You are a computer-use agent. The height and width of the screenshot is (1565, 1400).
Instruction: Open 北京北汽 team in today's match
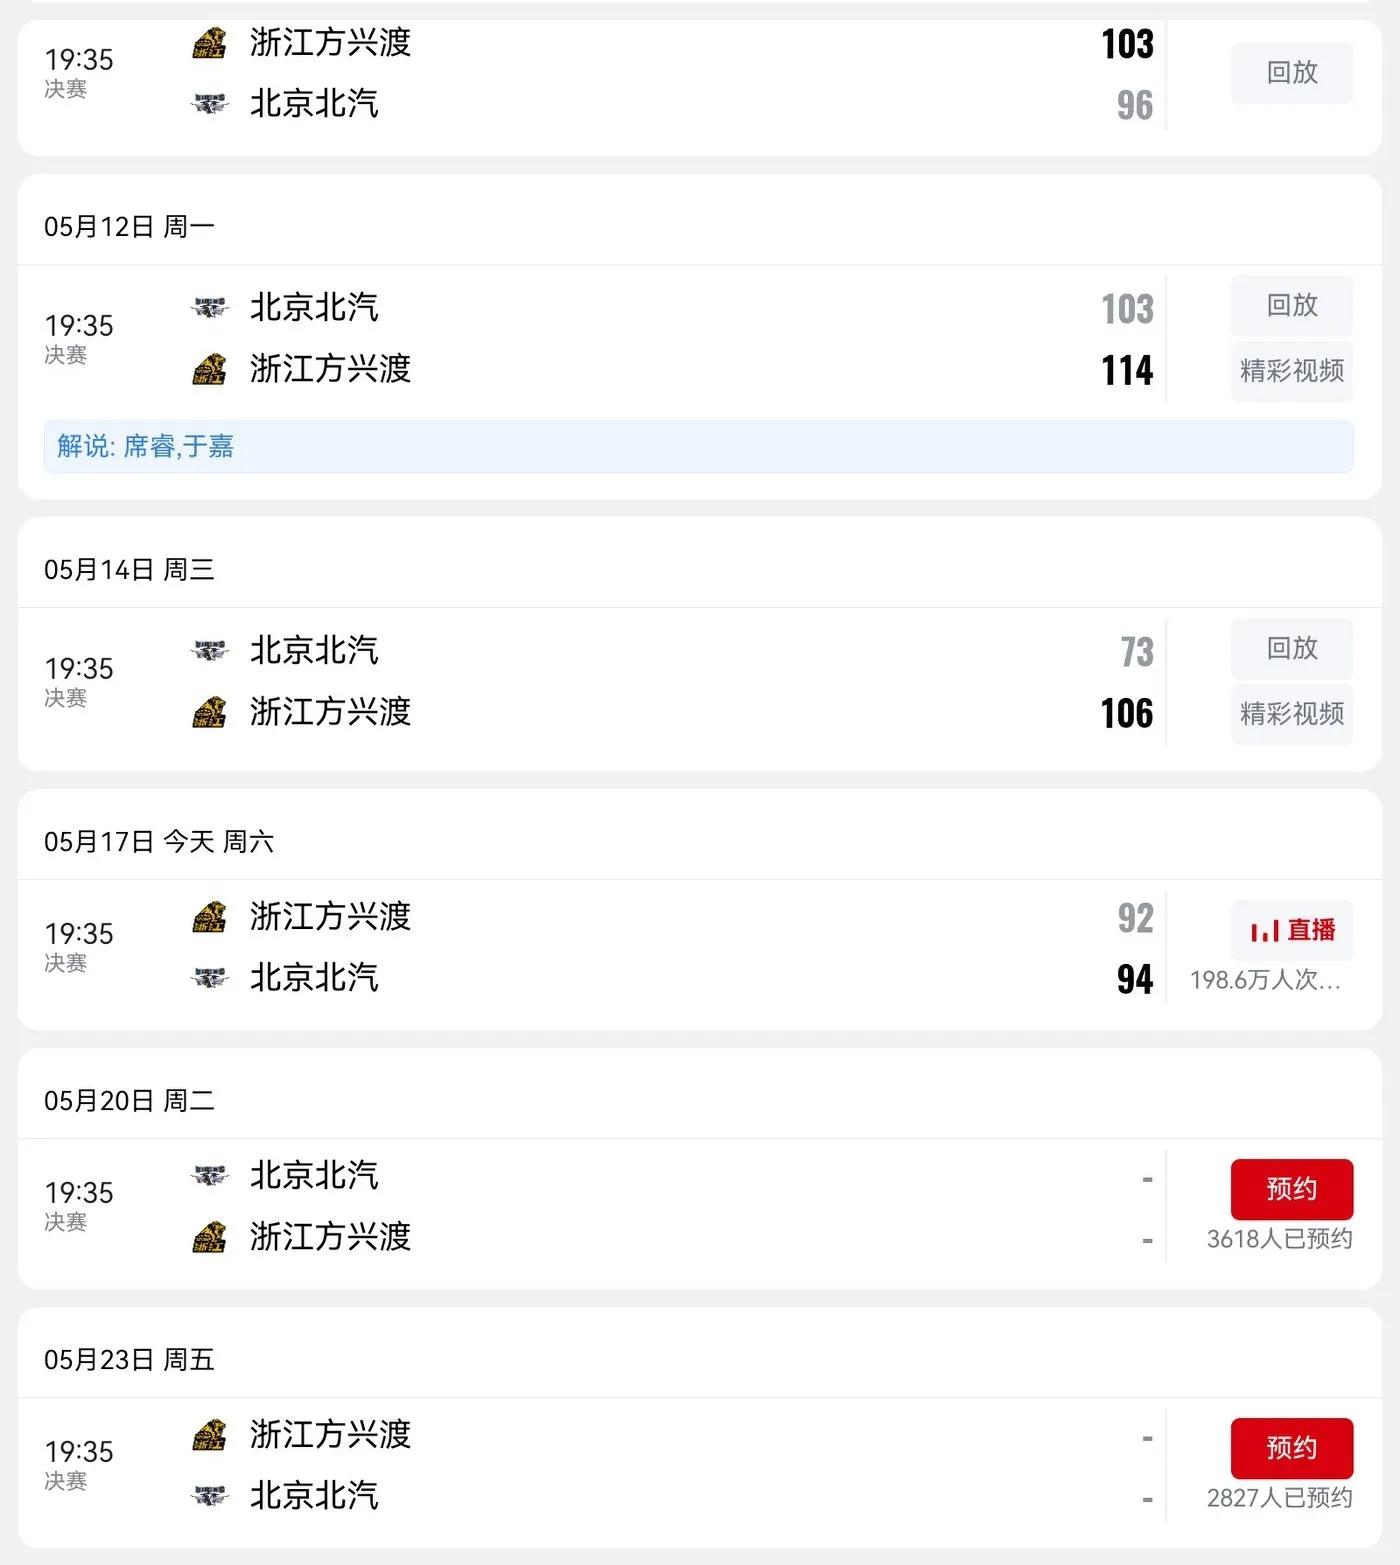(x=314, y=978)
